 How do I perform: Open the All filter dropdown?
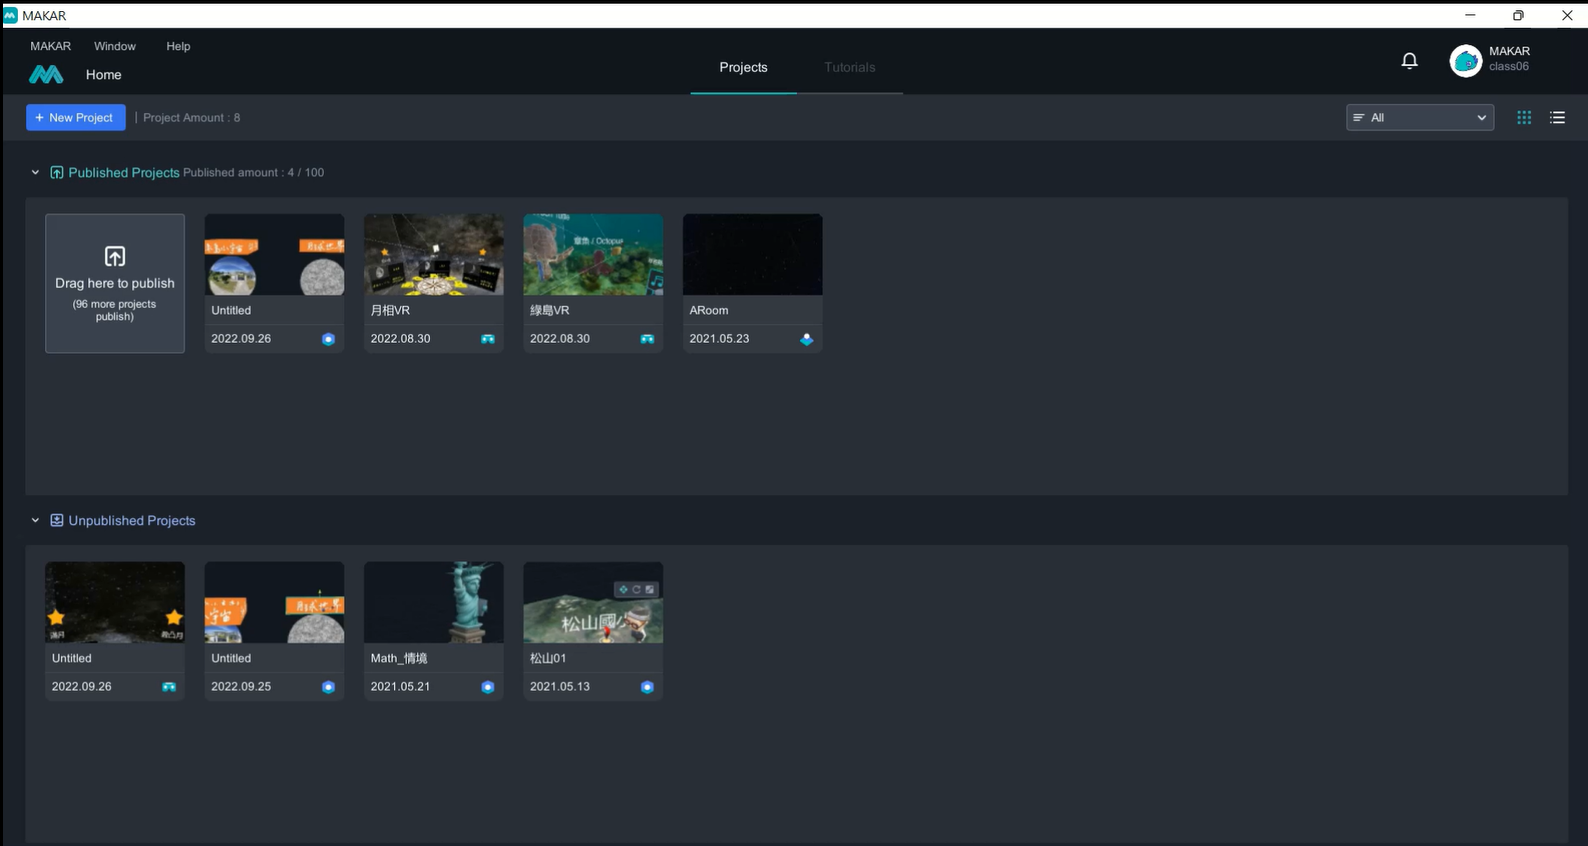(x=1419, y=118)
